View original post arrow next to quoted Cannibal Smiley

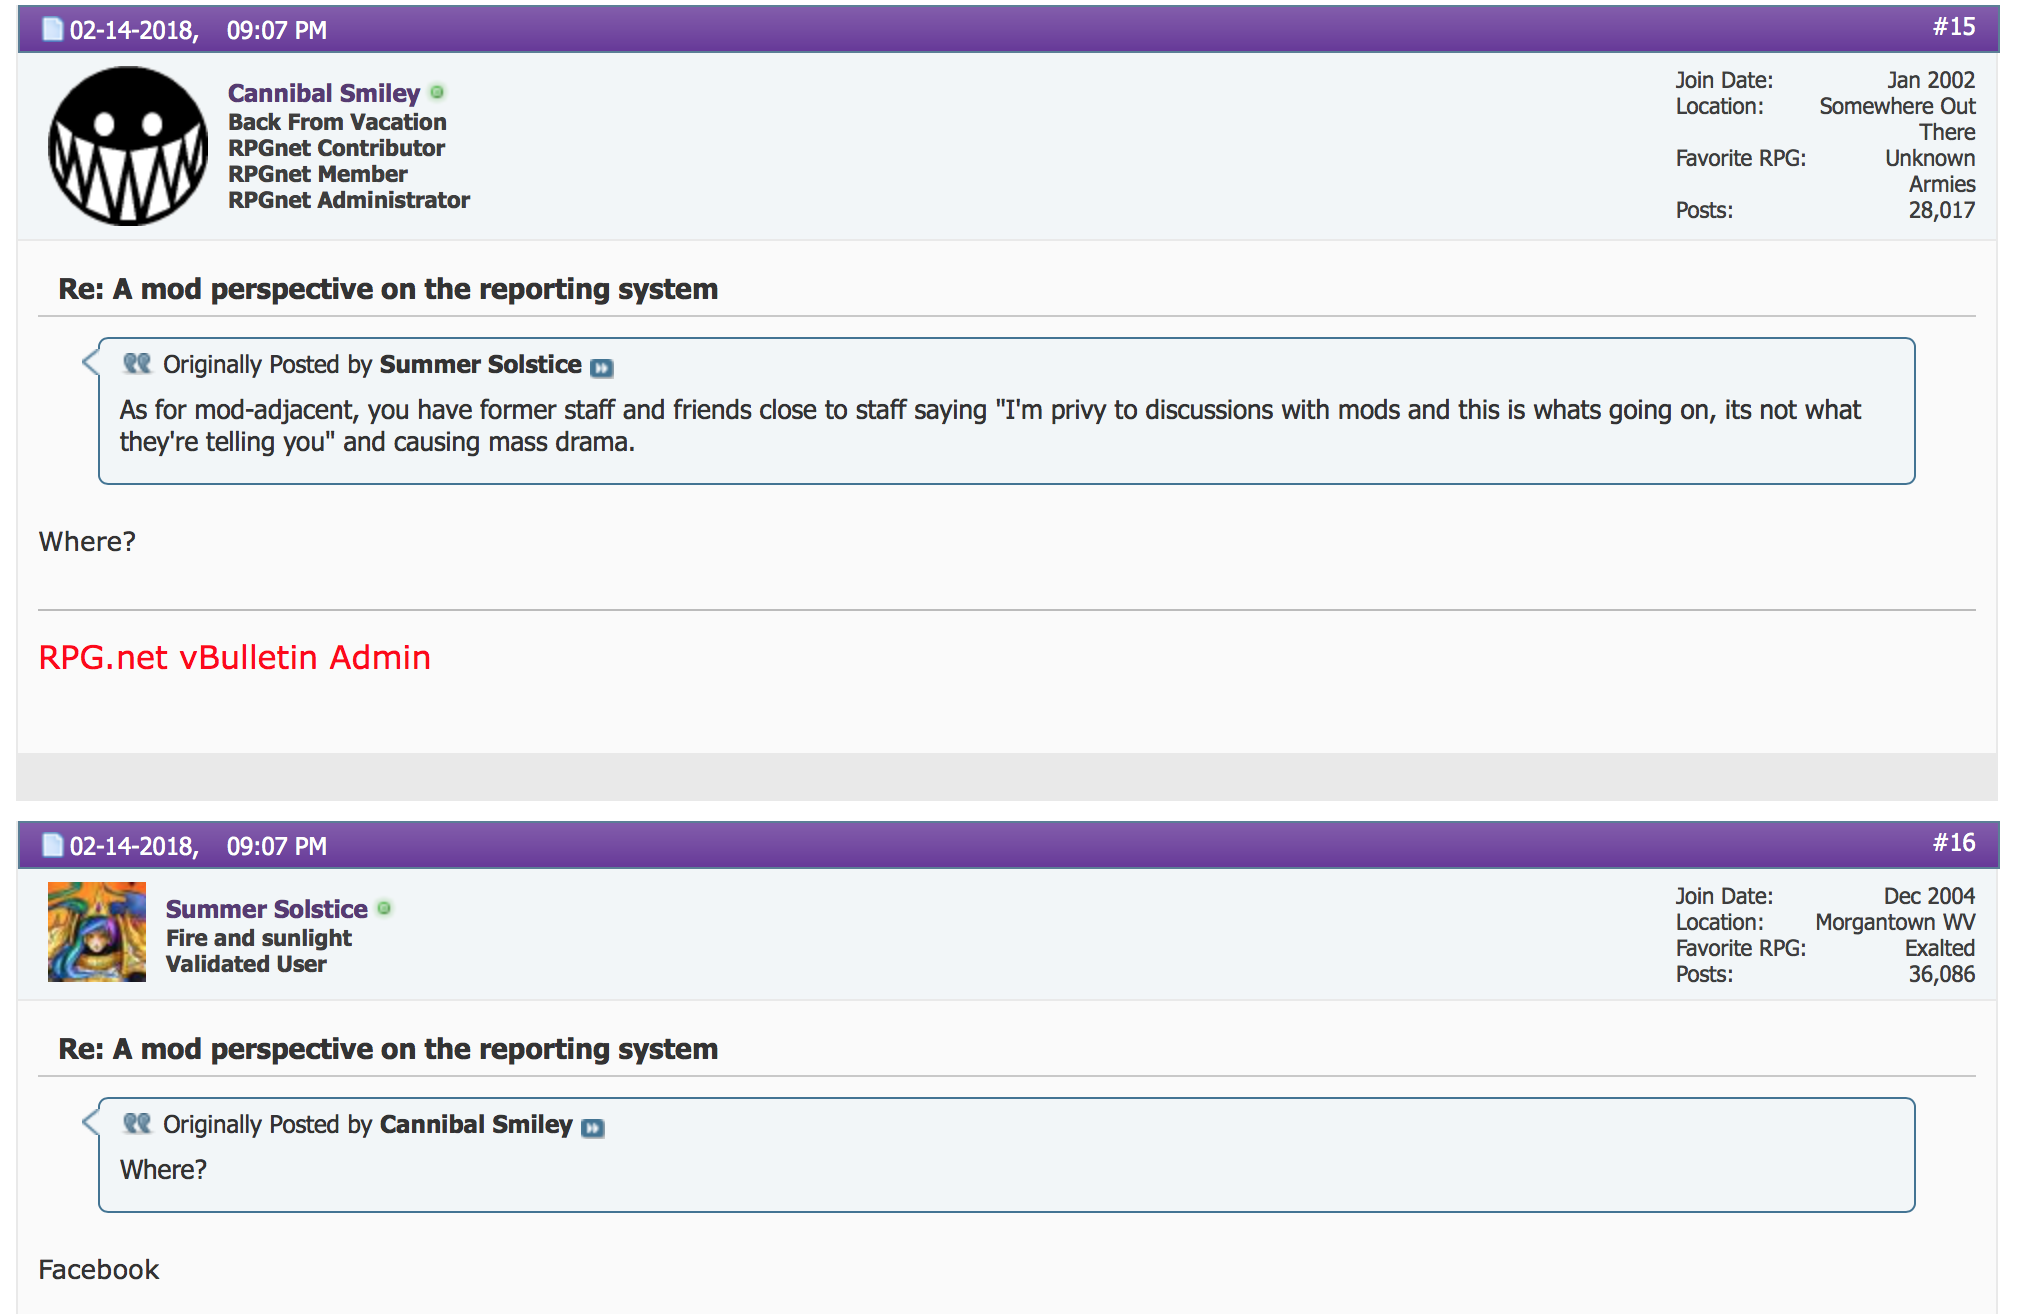pos(593,1127)
